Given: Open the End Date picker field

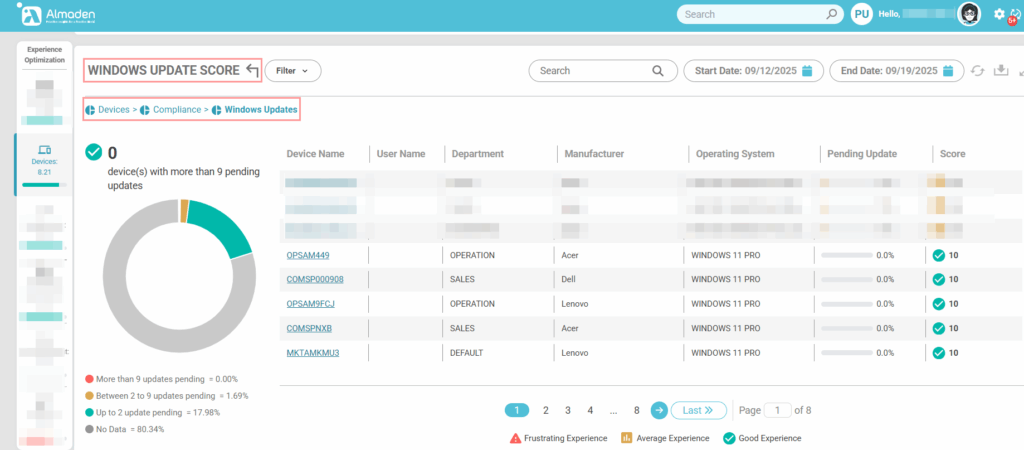Looking at the screenshot, I should pos(888,71).
